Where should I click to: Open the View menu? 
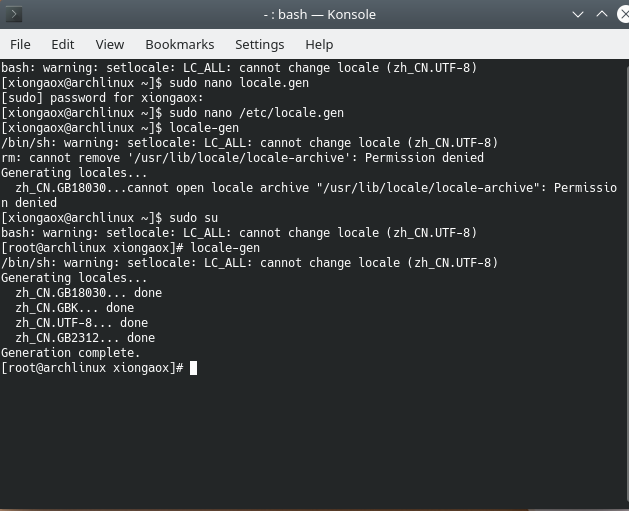(110, 45)
